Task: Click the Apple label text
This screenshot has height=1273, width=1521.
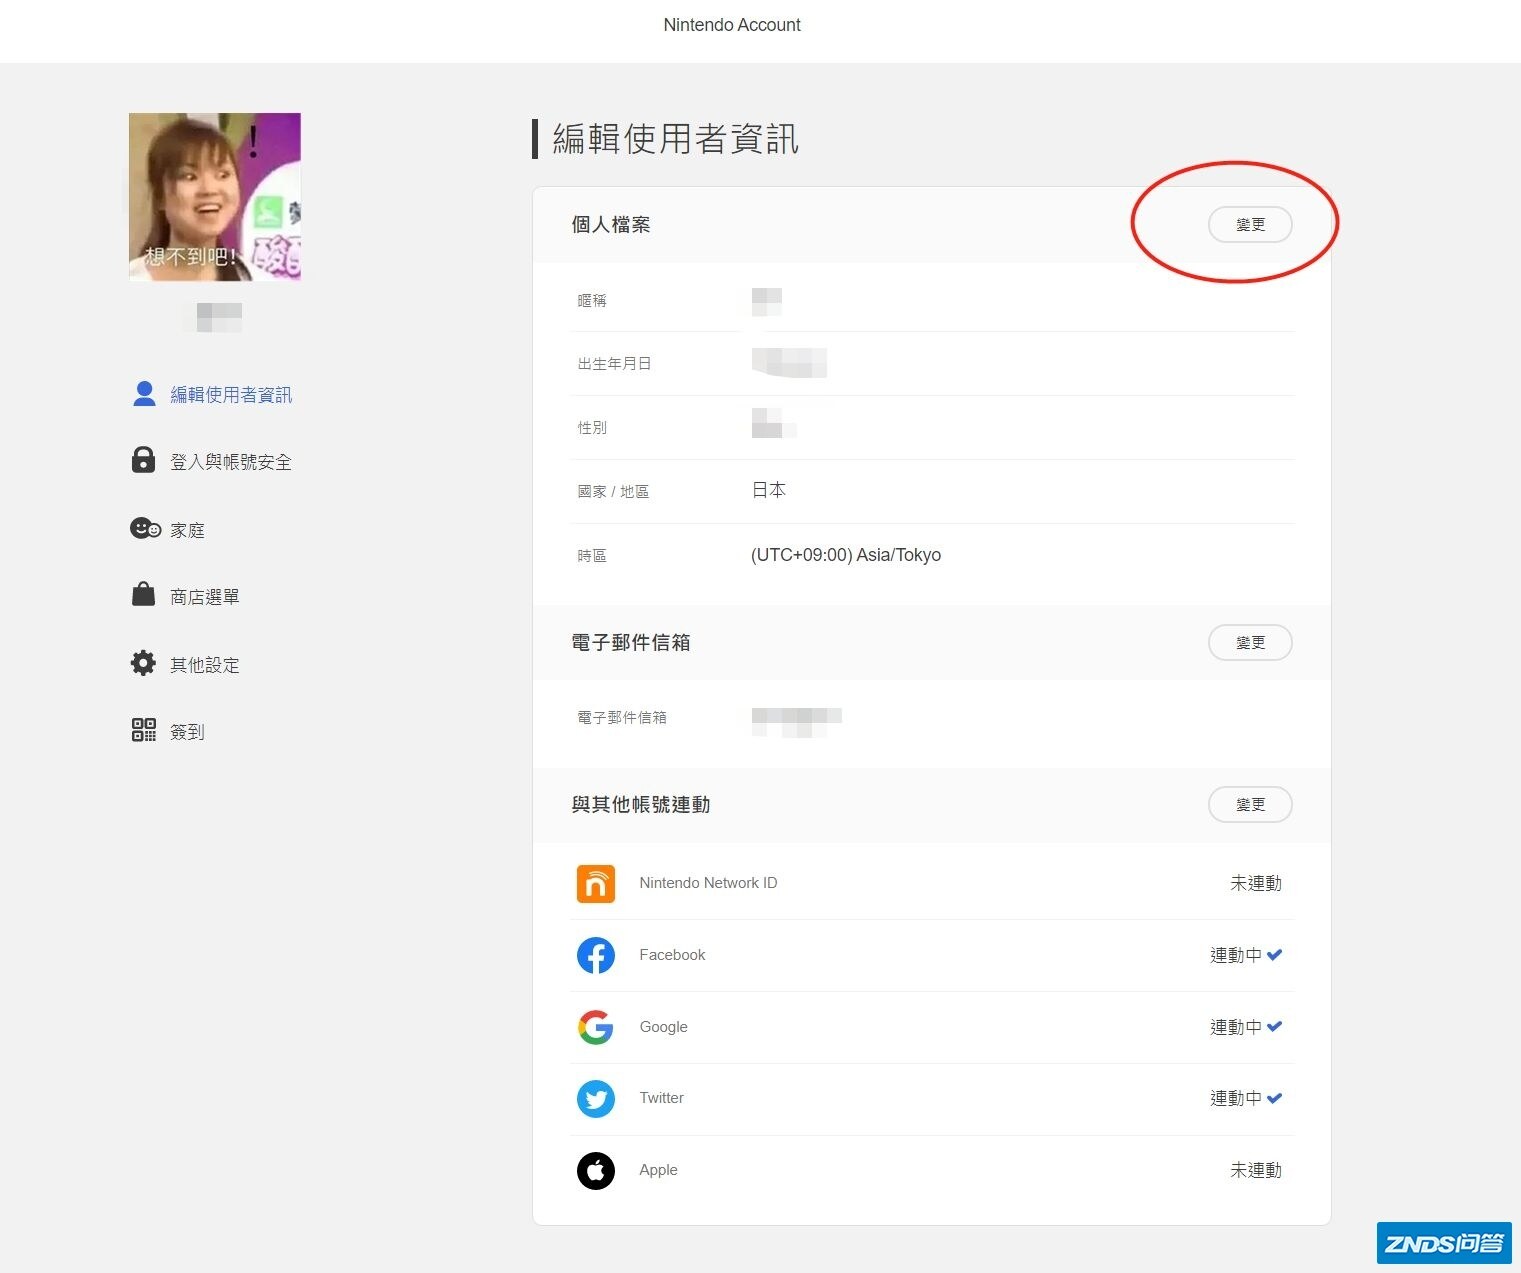Action: pyautogui.click(x=658, y=1170)
